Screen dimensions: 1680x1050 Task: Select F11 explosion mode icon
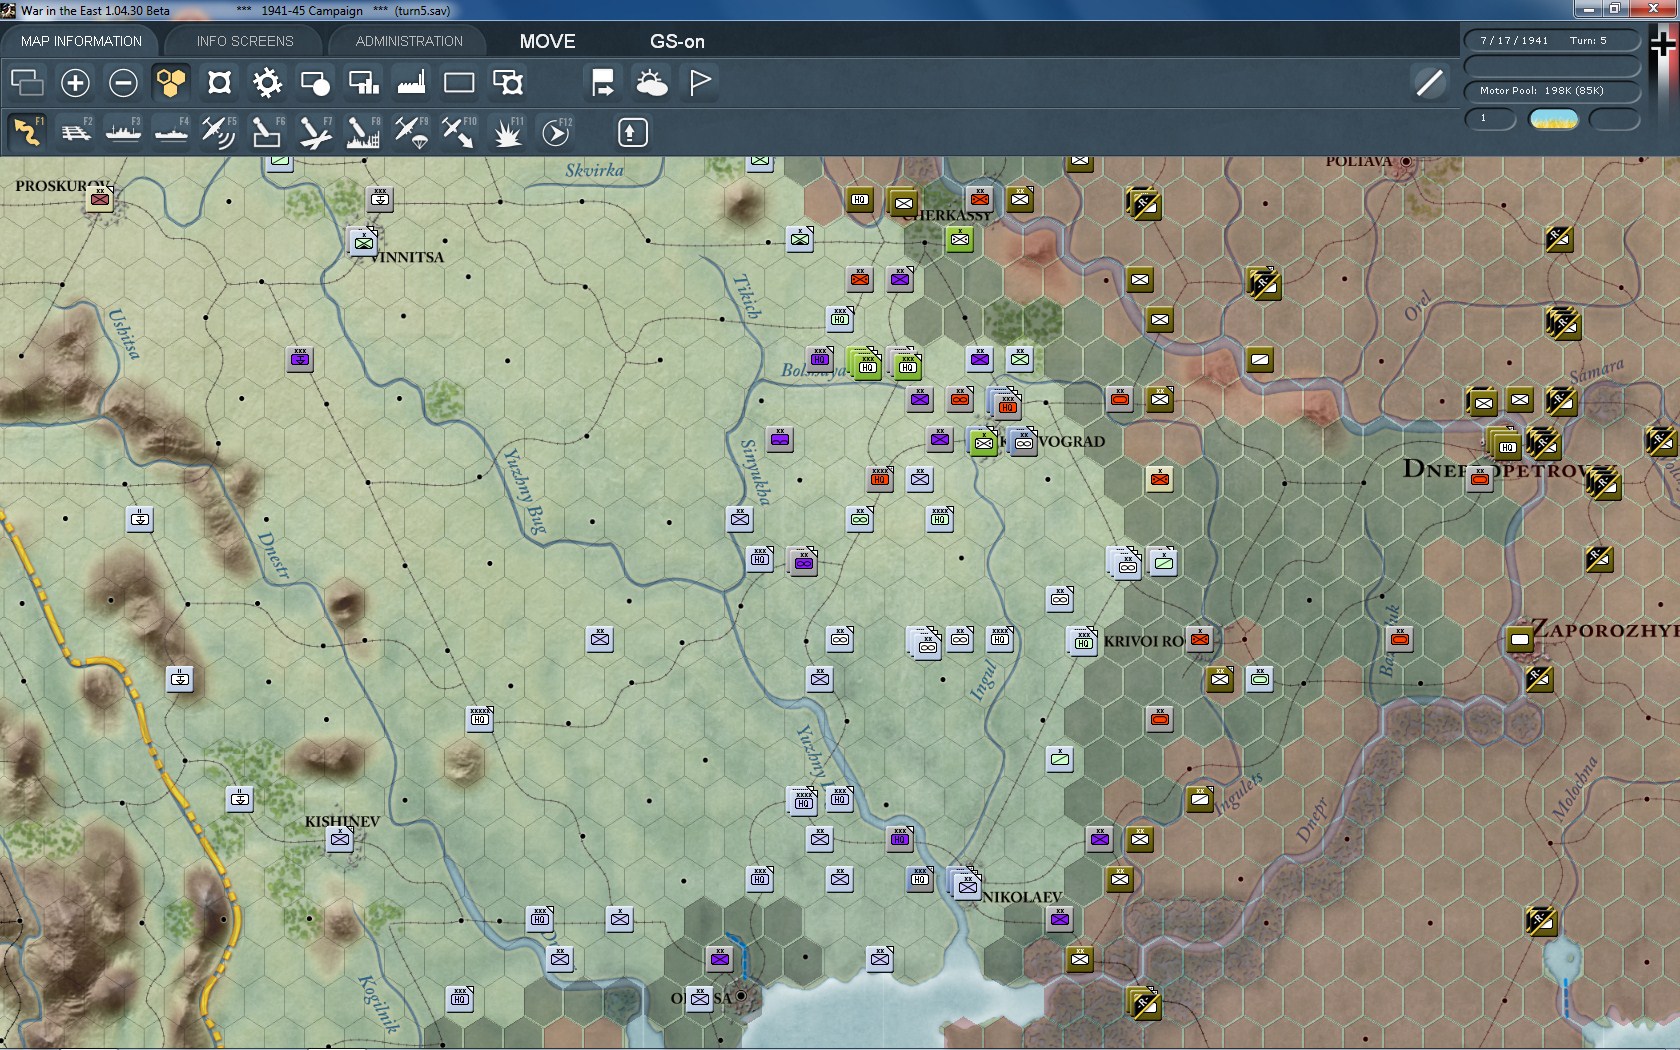508,132
